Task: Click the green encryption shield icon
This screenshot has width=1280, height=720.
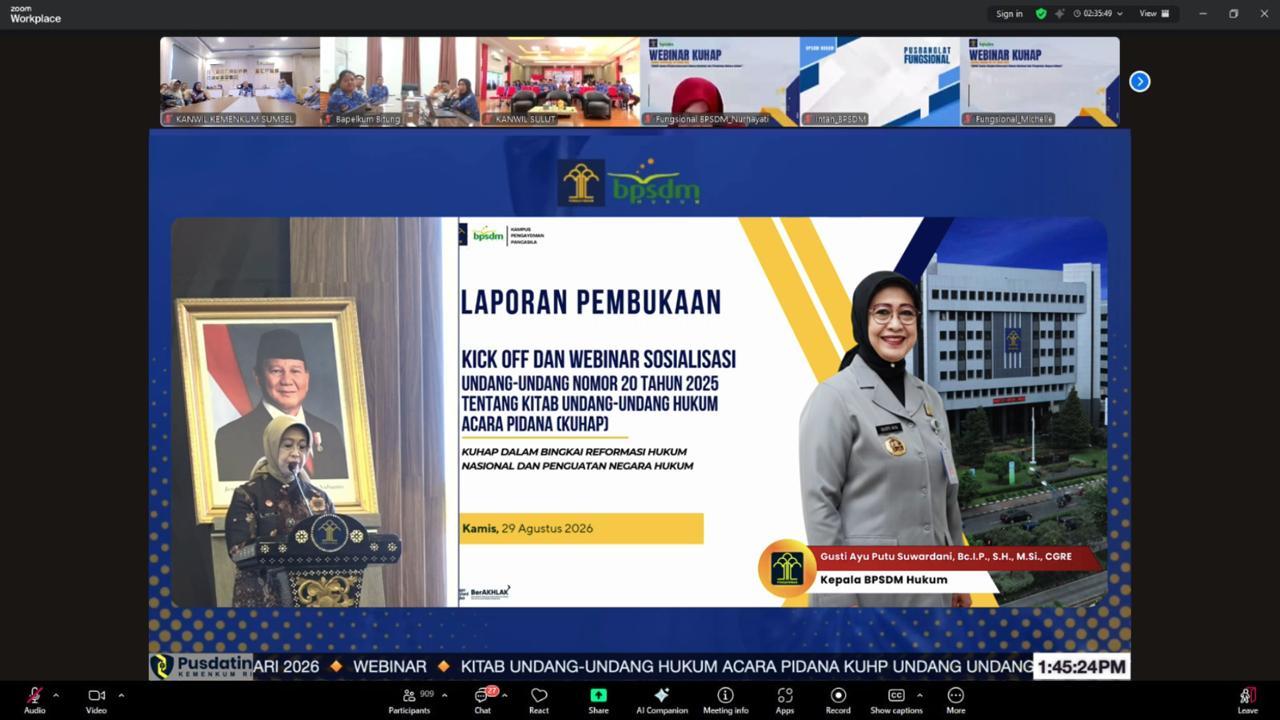Action: tap(1041, 14)
